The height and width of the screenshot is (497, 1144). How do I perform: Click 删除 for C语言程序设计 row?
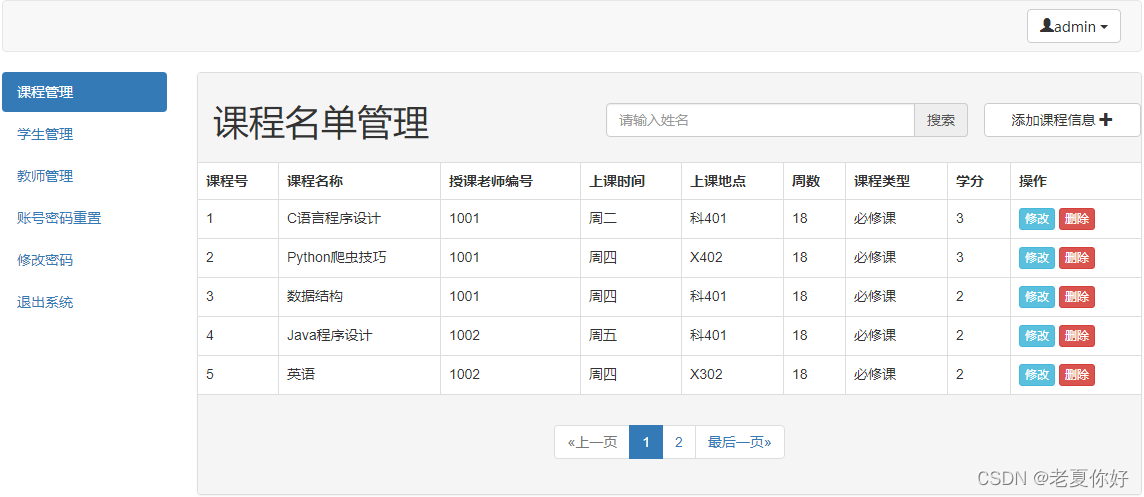[x=1077, y=218]
